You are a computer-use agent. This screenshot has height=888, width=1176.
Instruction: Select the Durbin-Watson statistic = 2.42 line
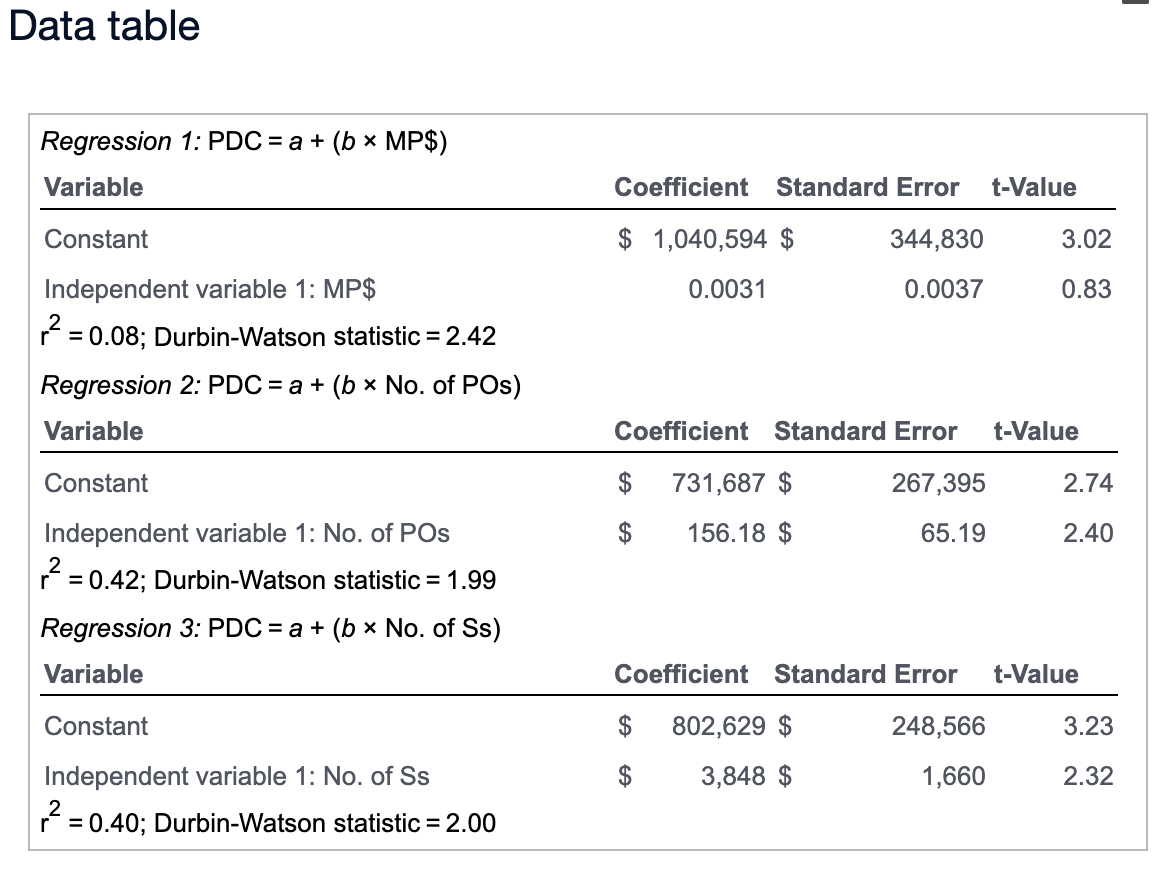[270, 336]
